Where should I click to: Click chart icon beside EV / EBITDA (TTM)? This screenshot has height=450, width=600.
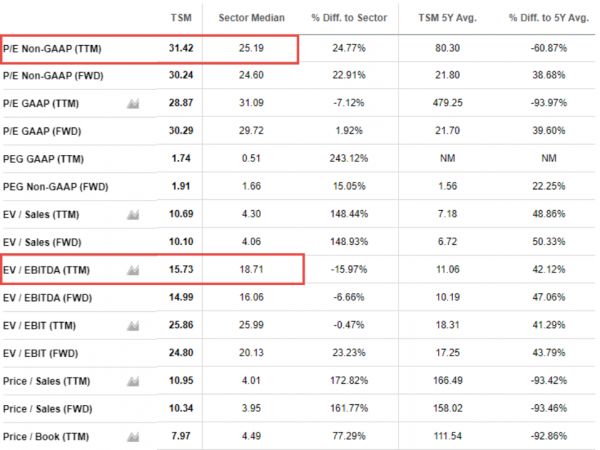coord(133,271)
